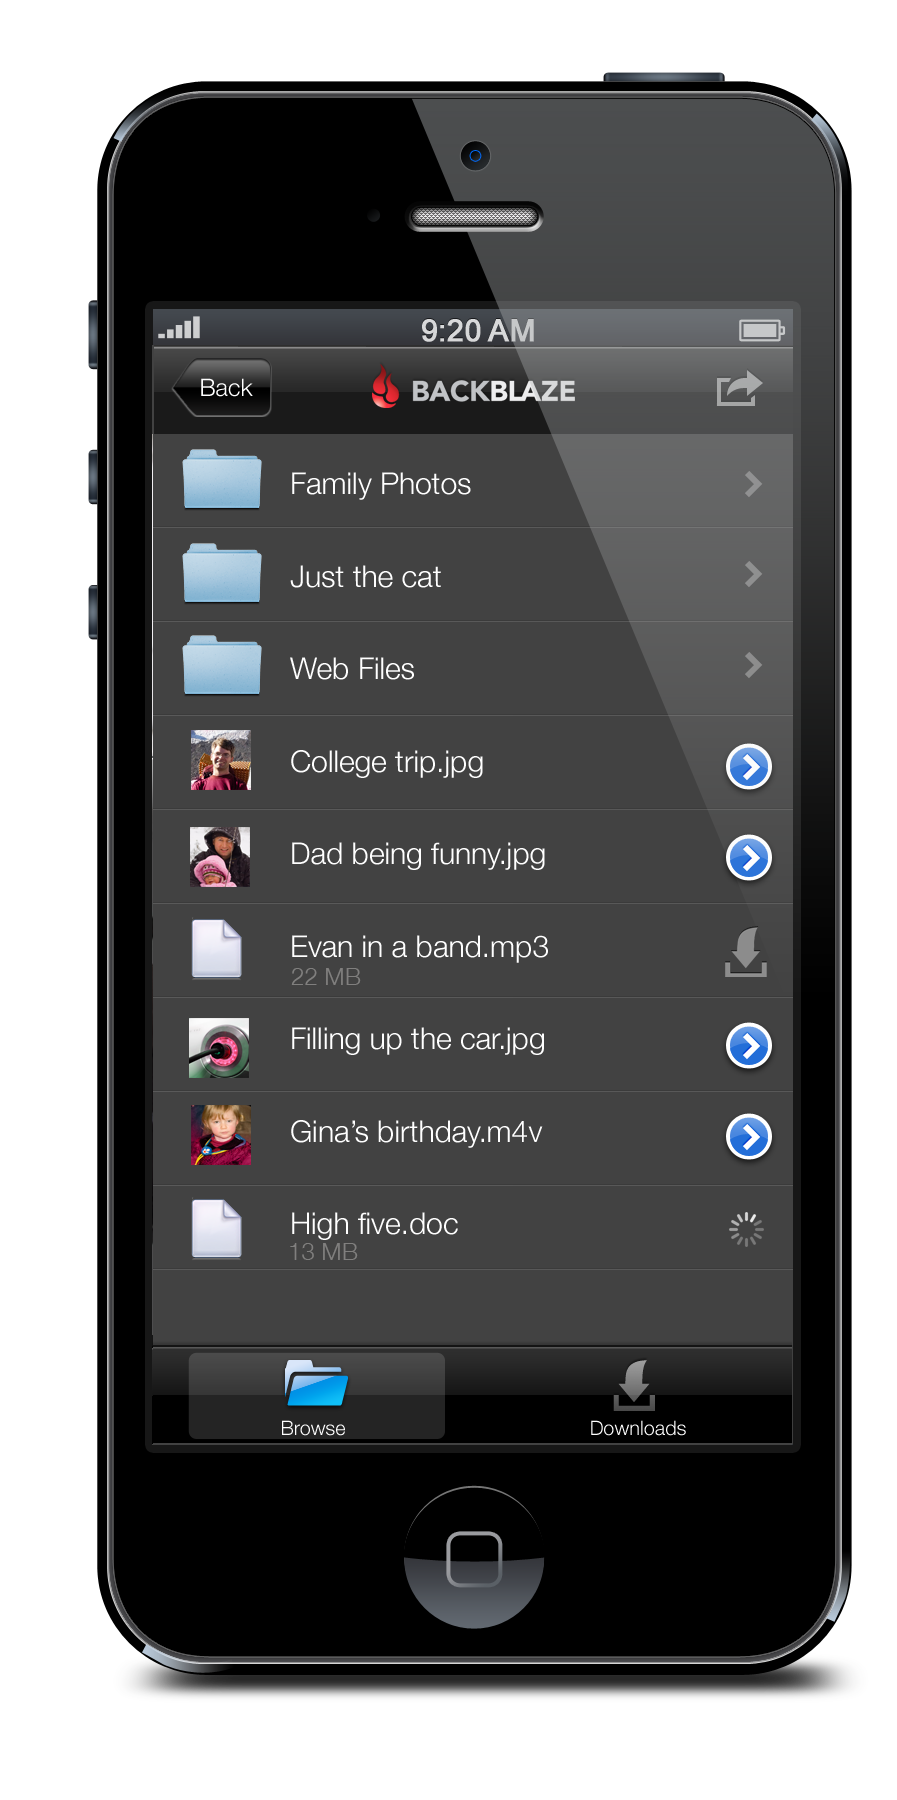Click the Backblaze flame logo
Screen dimensions: 897x1800
pyautogui.click(x=385, y=388)
